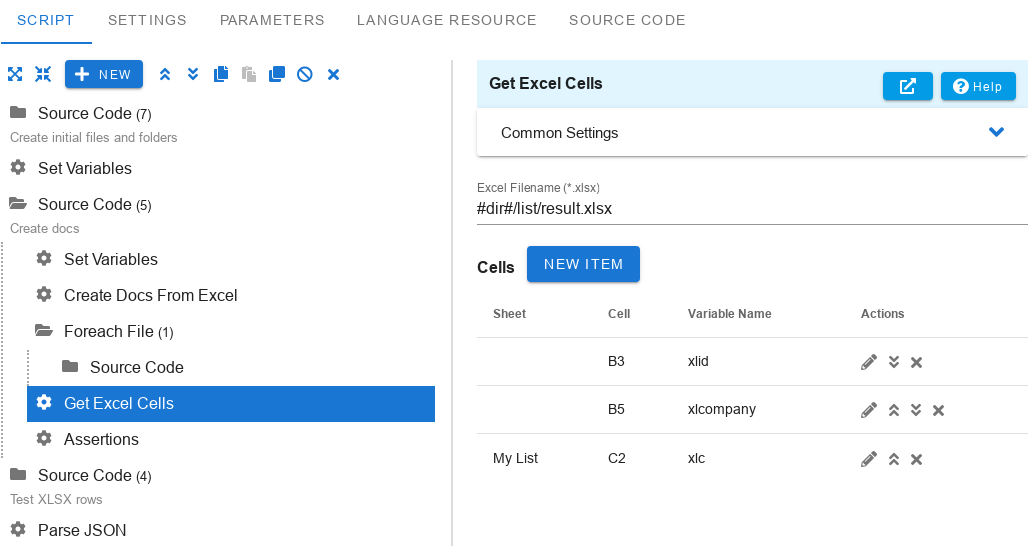Edit the xlid cell row
1036x546 pixels.
pos(869,362)
